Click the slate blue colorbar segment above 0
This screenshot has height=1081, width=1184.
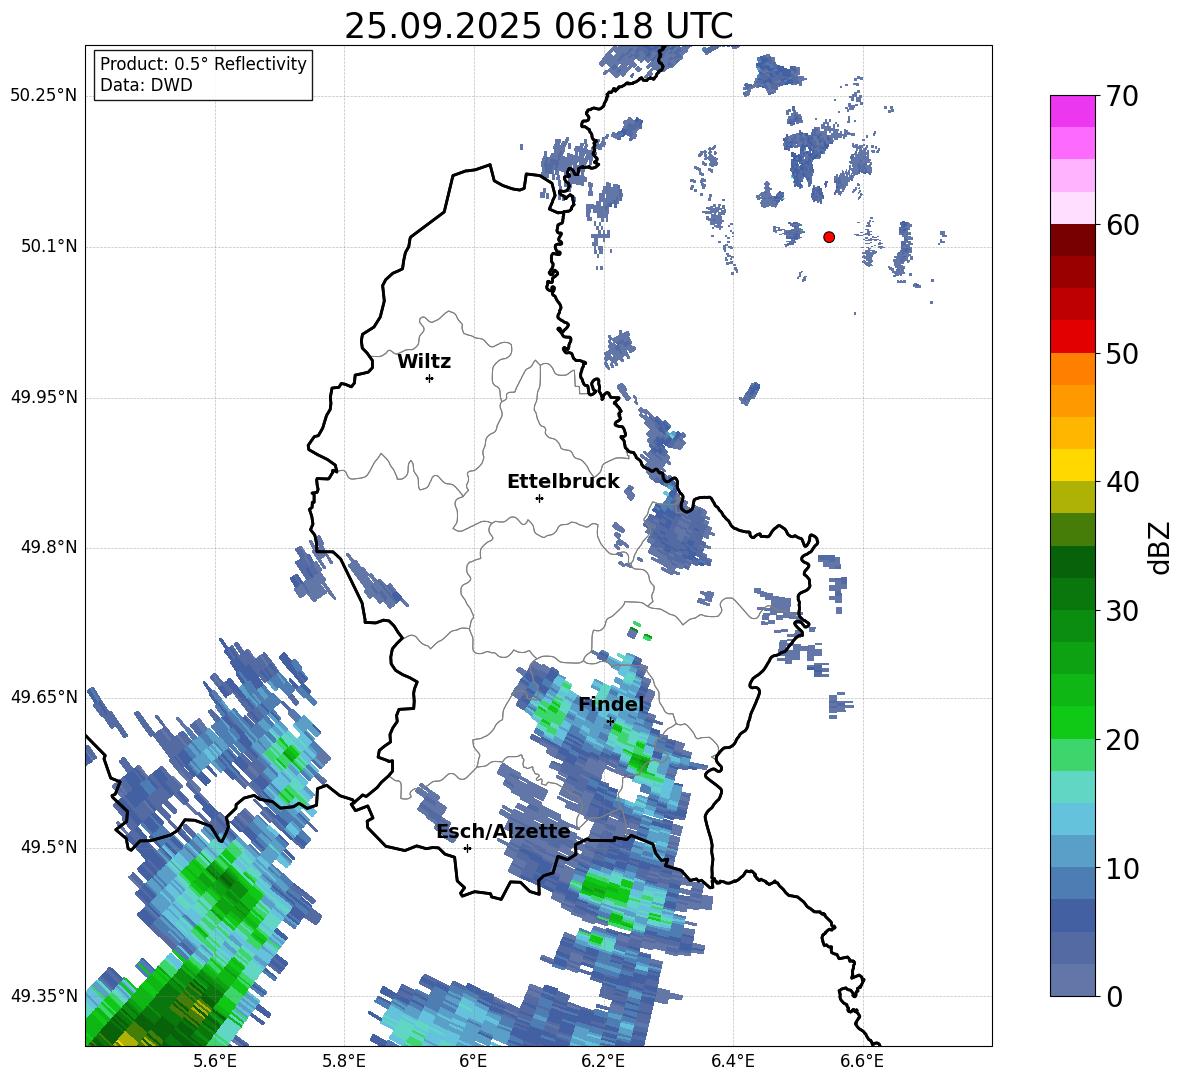point(1072,980)
